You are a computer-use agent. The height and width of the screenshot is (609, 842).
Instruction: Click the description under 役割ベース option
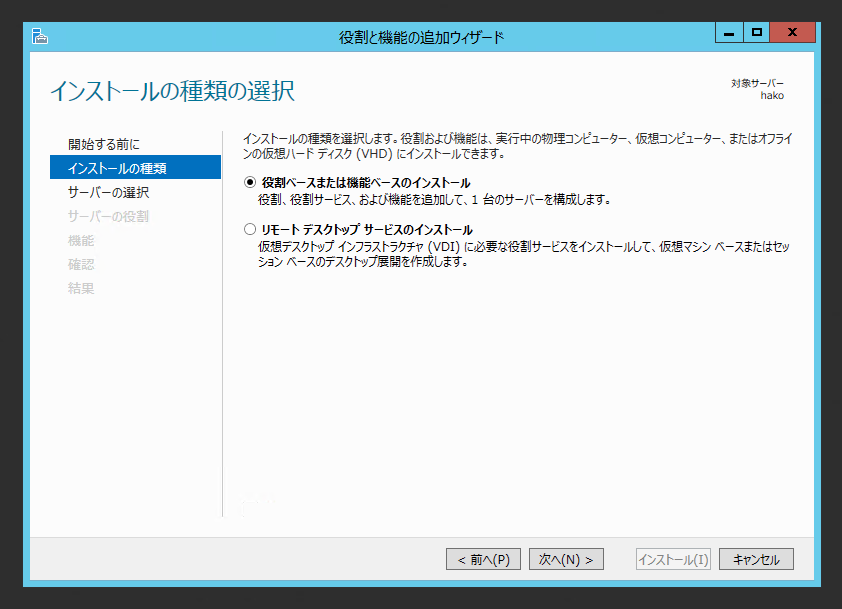coord(434,200)
